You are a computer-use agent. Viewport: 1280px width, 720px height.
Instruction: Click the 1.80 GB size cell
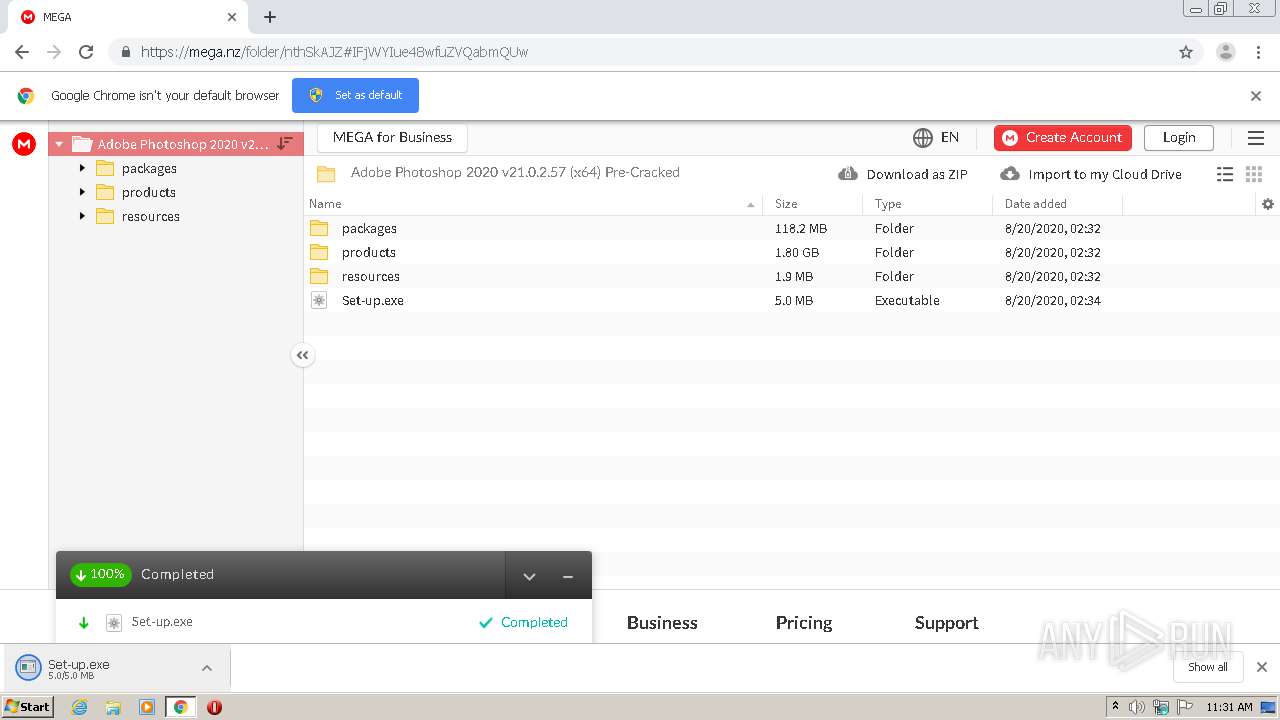coord(797,252)
